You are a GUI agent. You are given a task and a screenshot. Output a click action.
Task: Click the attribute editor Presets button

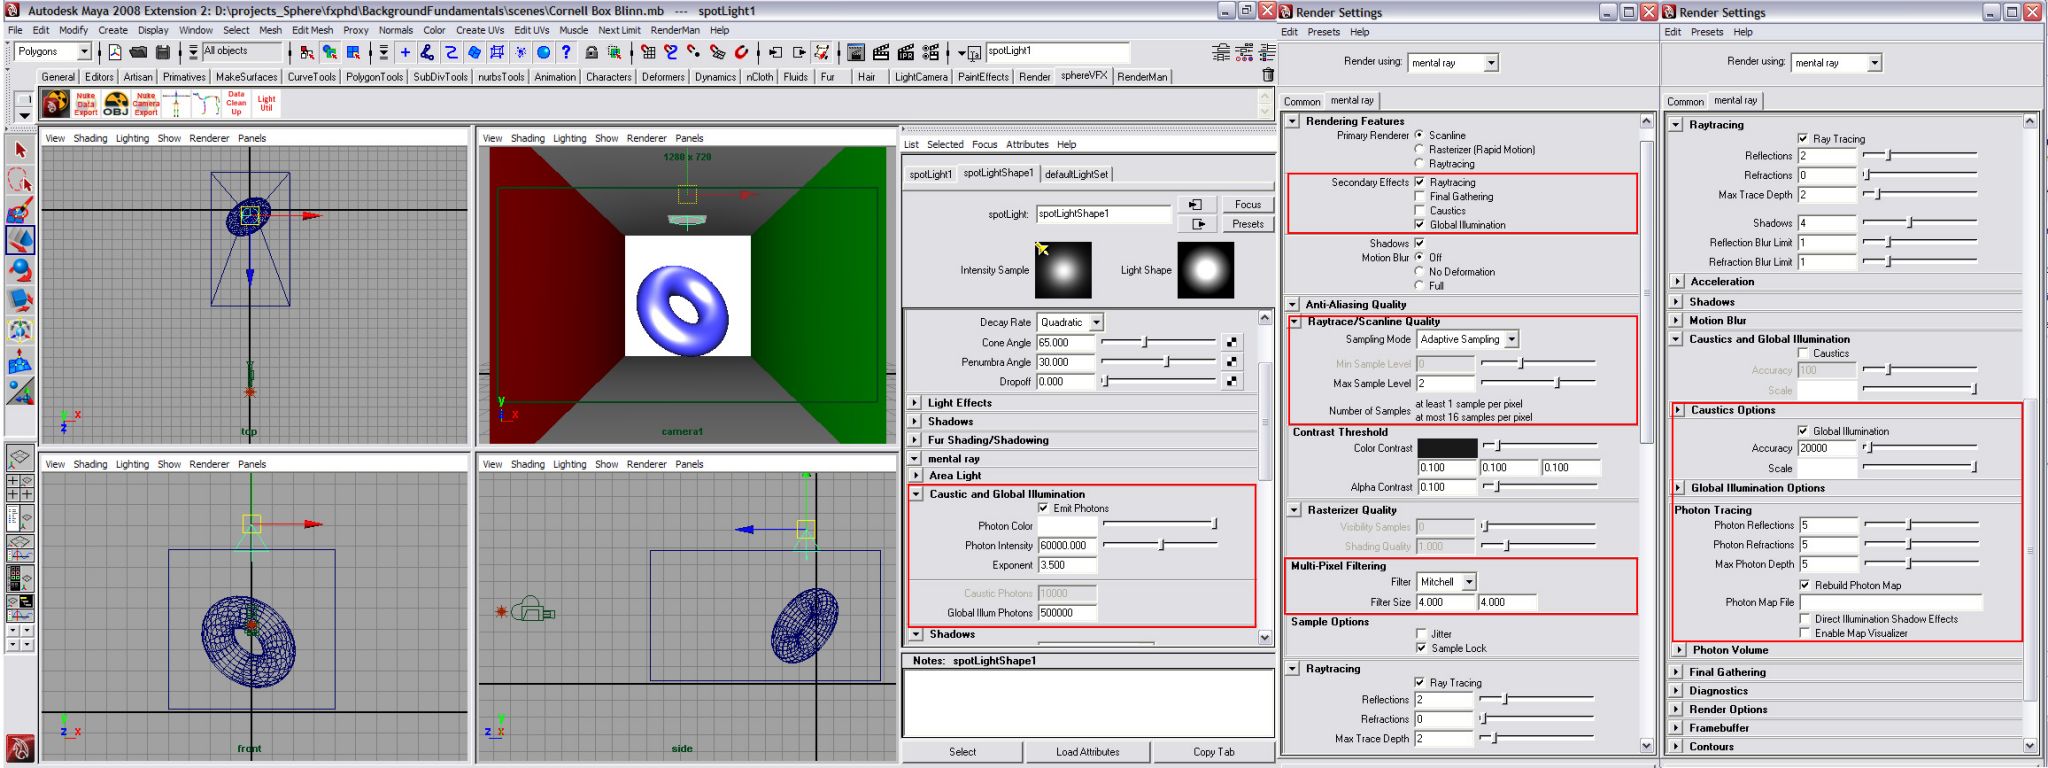click(x=1247, y=224)
